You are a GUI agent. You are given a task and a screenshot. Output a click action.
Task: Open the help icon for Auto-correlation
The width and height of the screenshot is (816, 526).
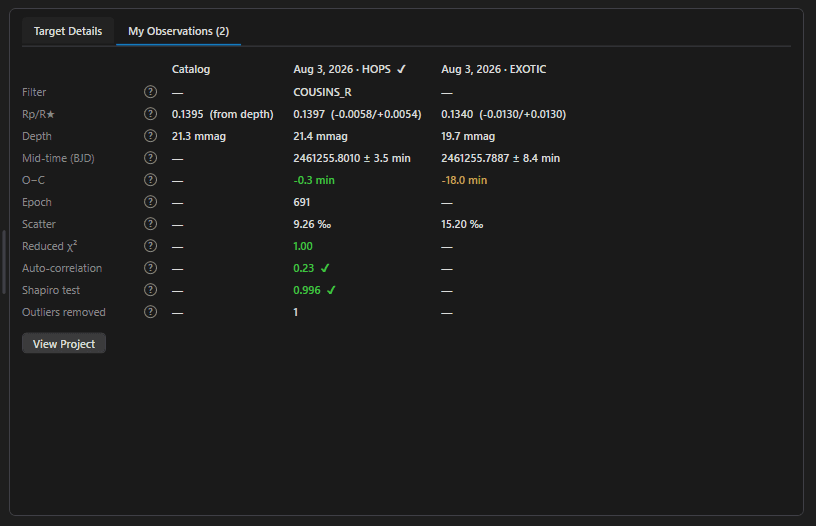(x=150, y=268)
